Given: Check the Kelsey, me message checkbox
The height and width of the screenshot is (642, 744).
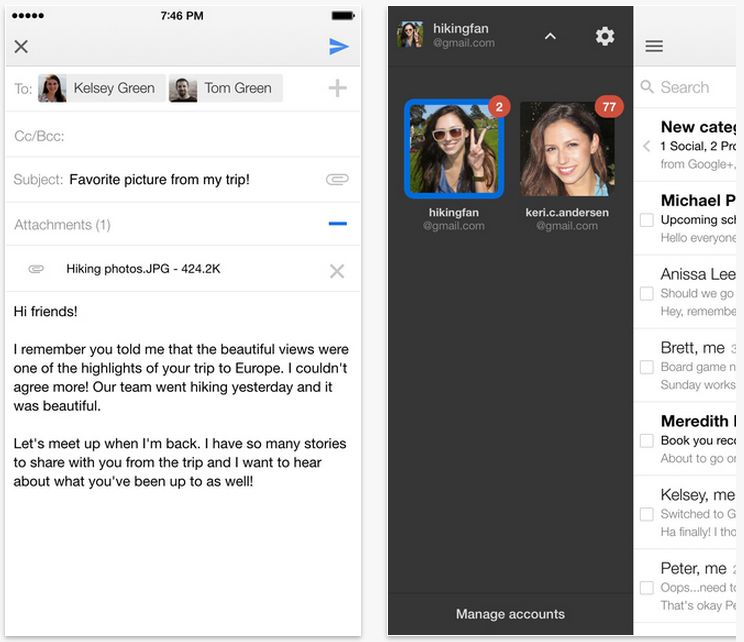Looking at the screenshot, I should [647, 514].
